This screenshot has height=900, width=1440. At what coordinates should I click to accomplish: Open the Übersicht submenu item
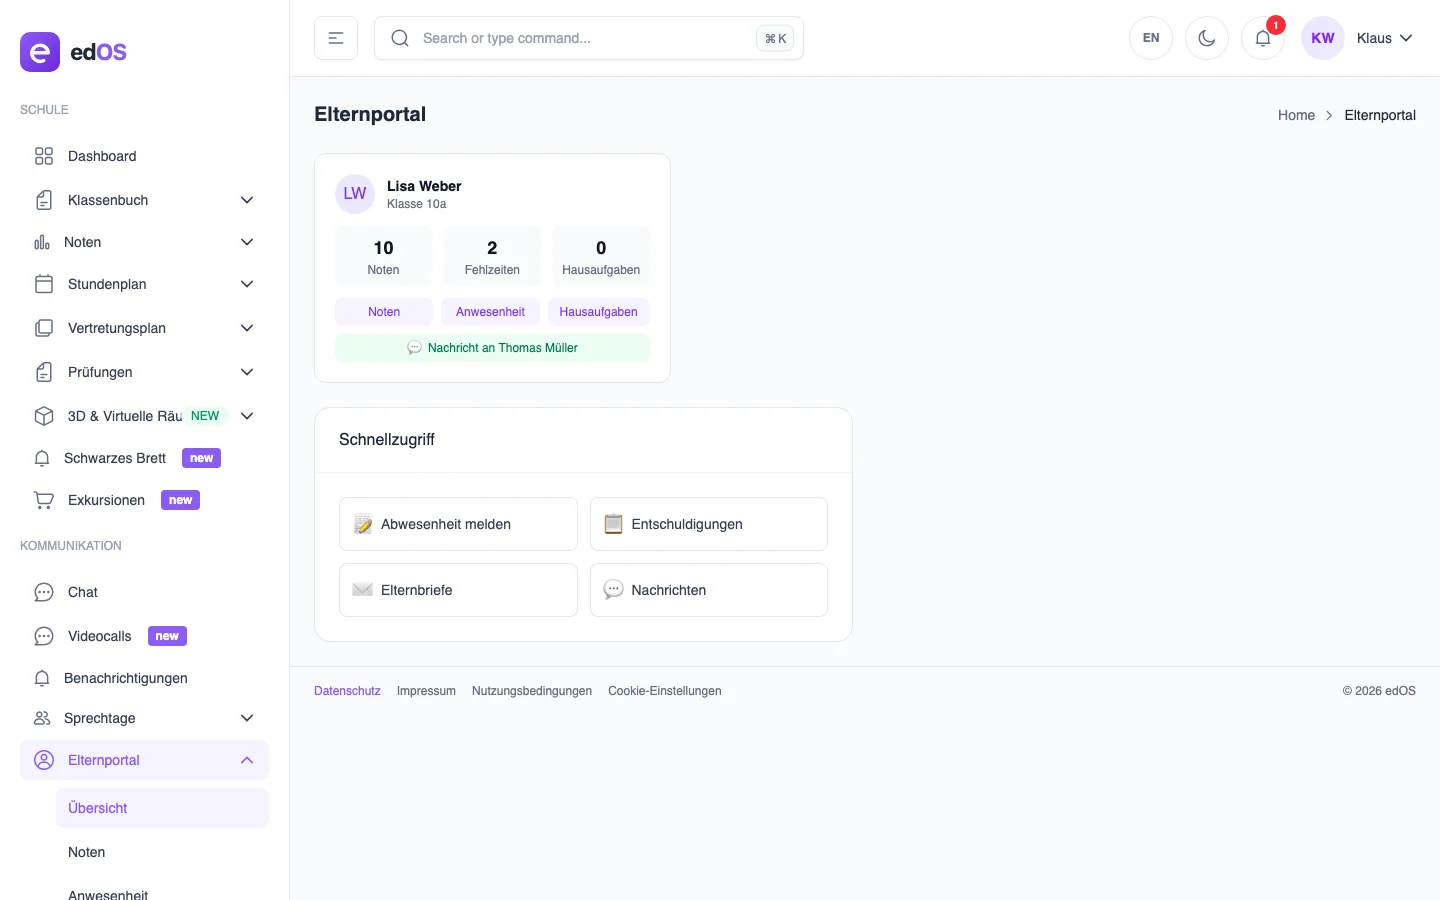point(97,808)
